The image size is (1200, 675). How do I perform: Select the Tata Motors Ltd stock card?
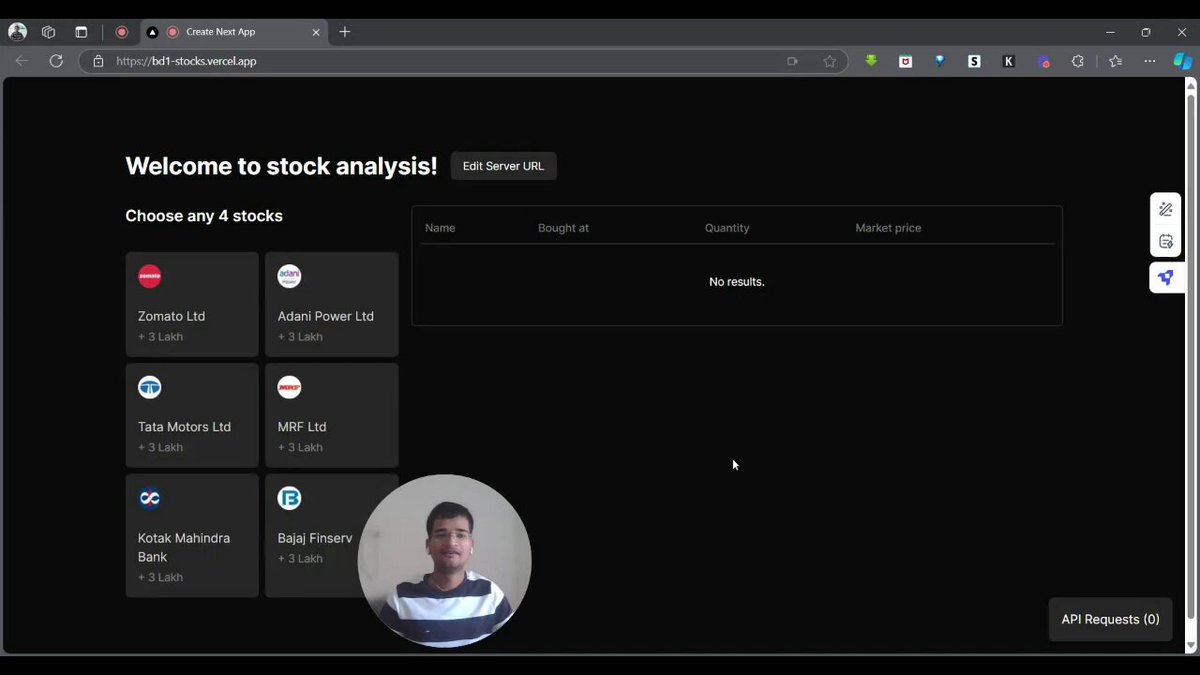pyautogui.click(x=192, y=415)
